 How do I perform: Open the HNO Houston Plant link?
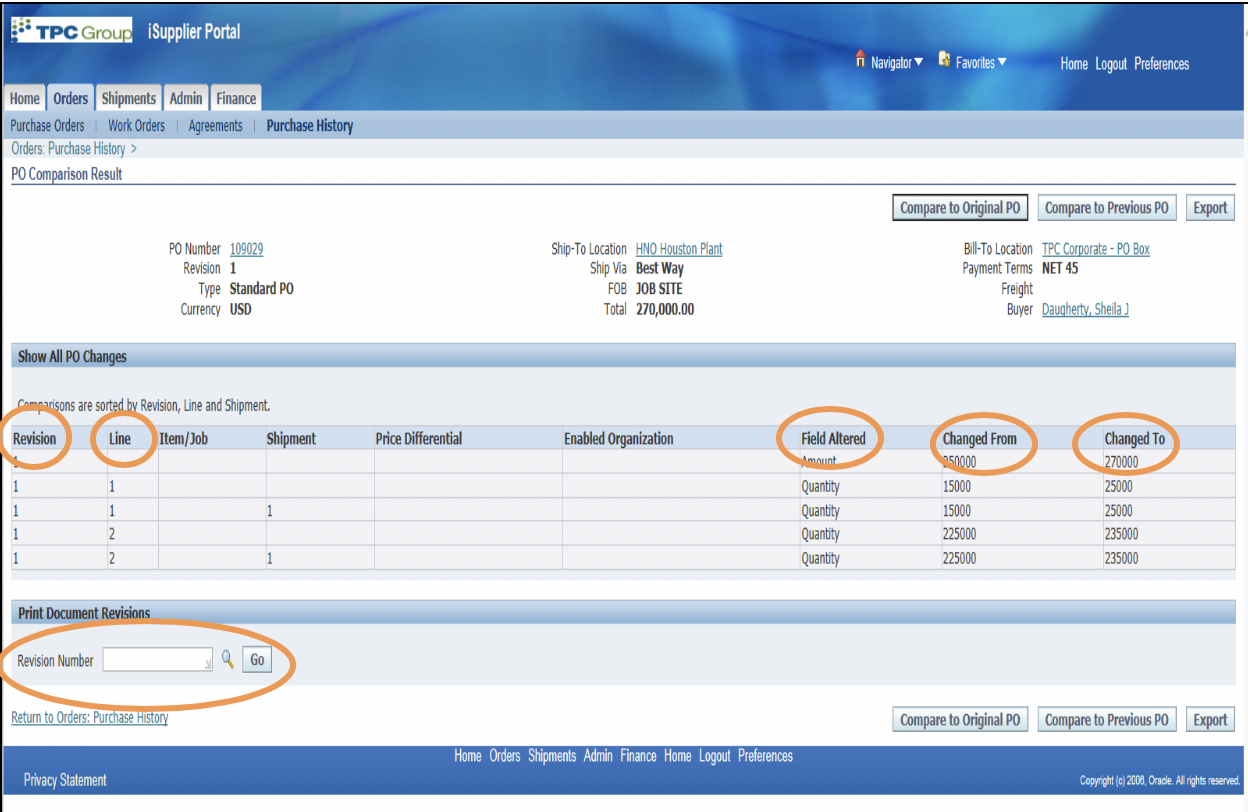coord(679,249)
